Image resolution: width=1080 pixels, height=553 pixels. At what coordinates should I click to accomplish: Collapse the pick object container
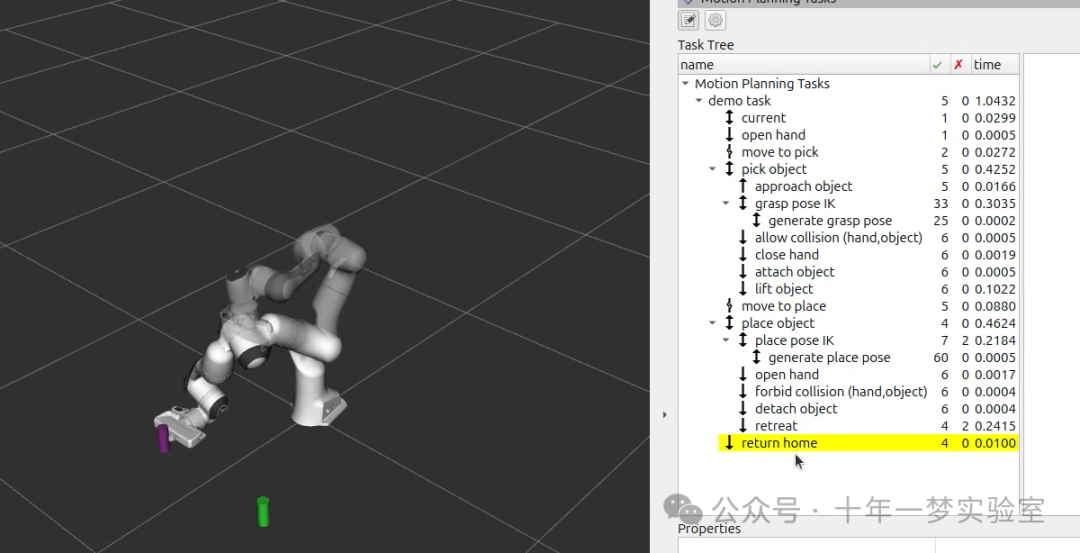pos(712,169)
